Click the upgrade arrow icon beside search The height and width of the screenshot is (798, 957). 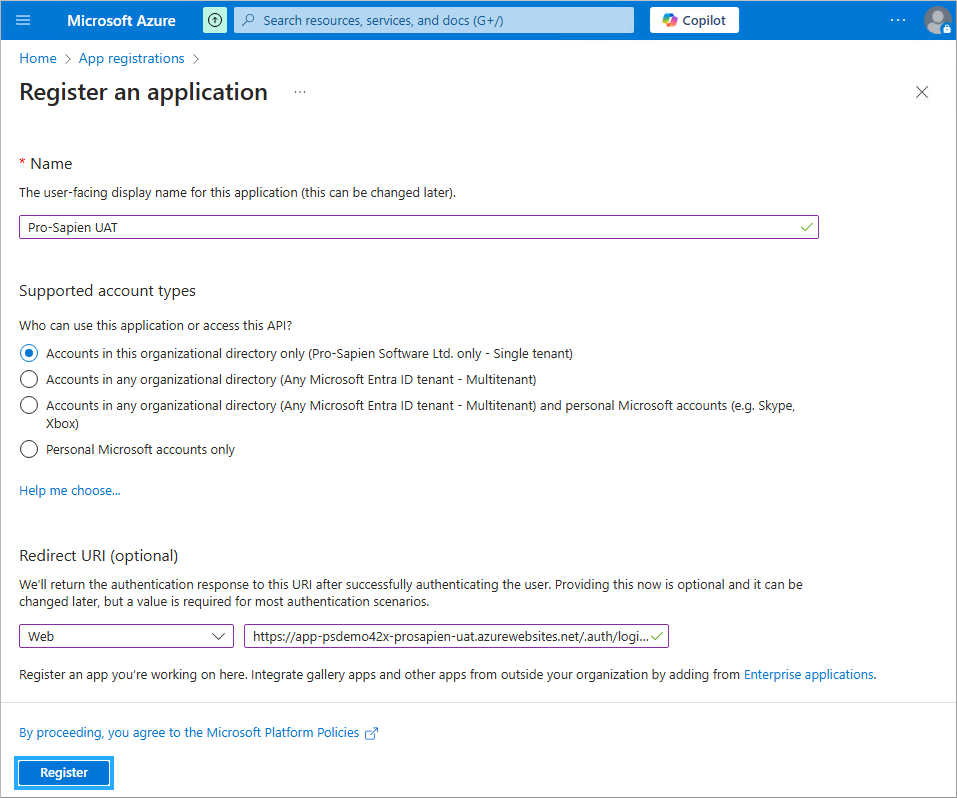pyautogui.click(x=215, y=20)
